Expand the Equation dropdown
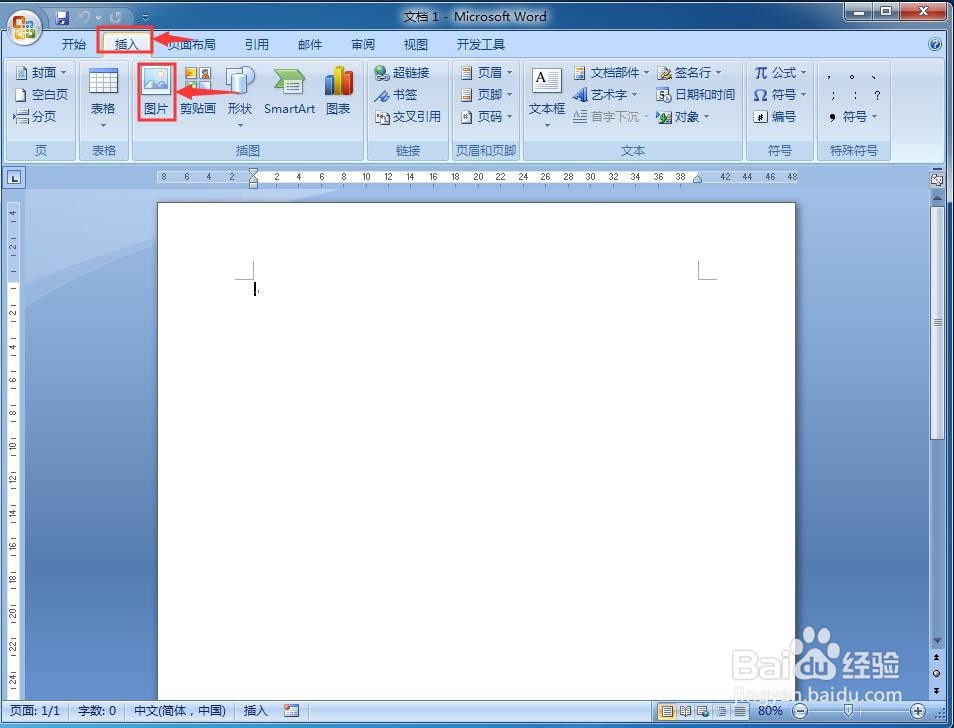954x728 pixels. (x=804, y=73)
